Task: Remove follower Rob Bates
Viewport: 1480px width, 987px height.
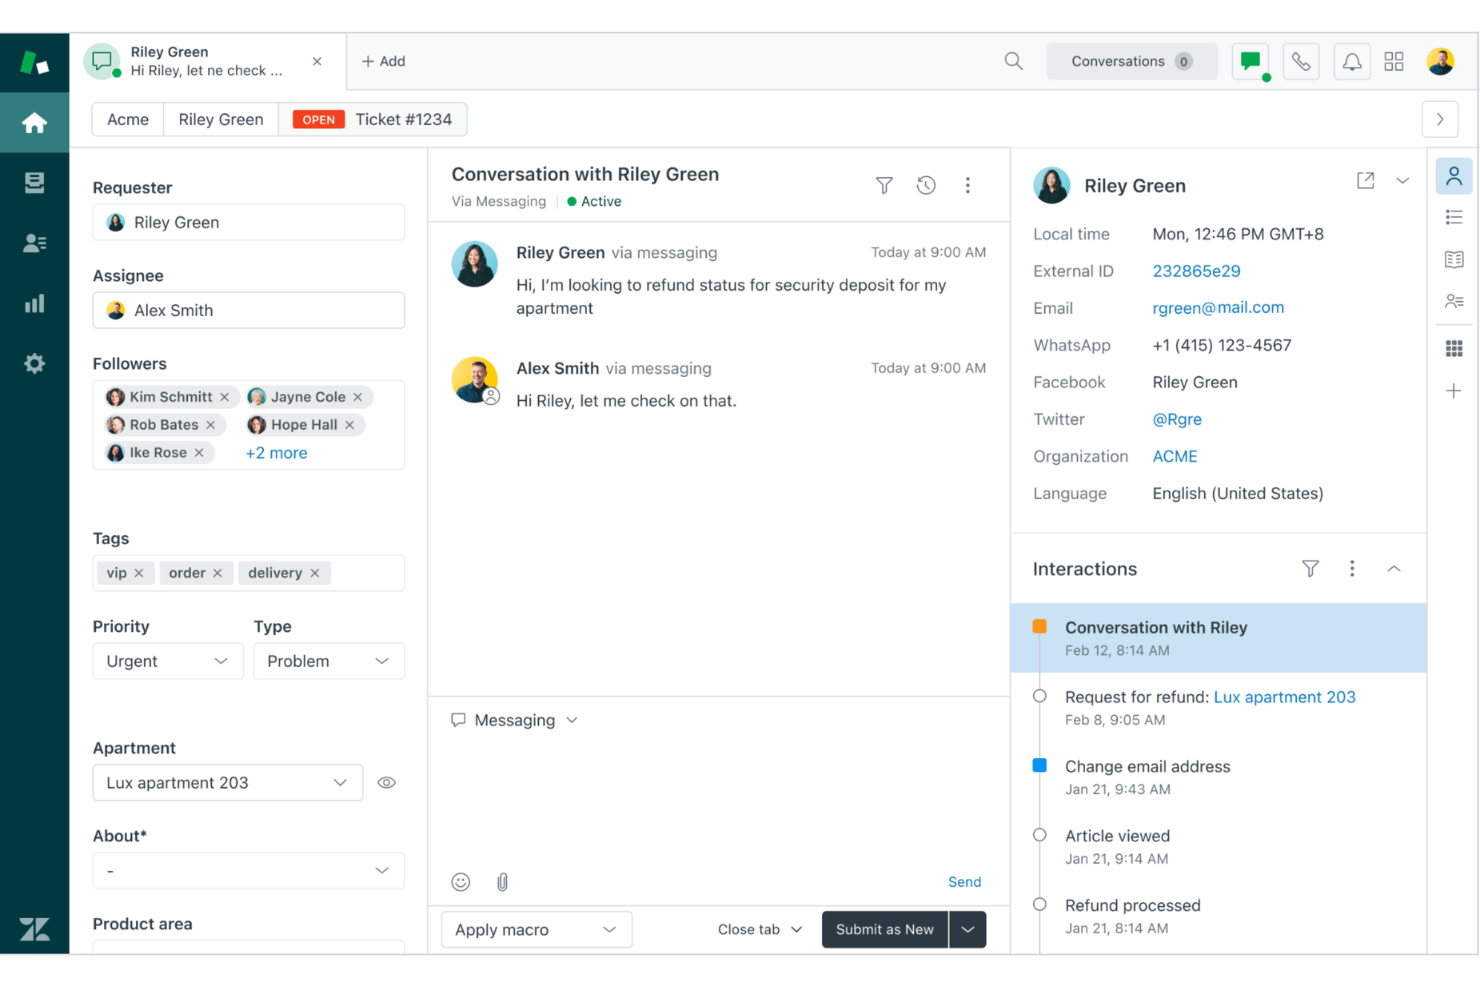Action: pos(211,425)
